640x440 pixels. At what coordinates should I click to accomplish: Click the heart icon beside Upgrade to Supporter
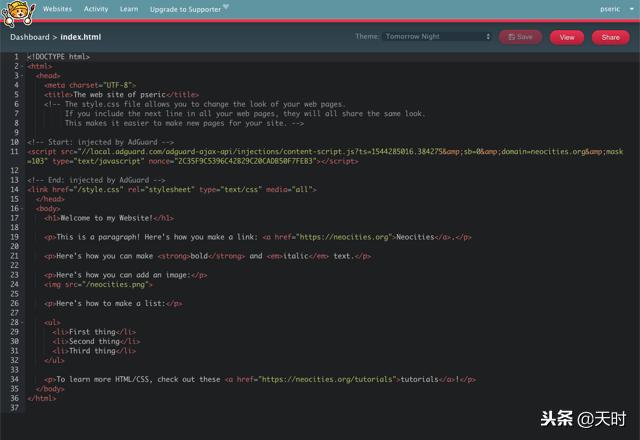click(x=226, y=7)
